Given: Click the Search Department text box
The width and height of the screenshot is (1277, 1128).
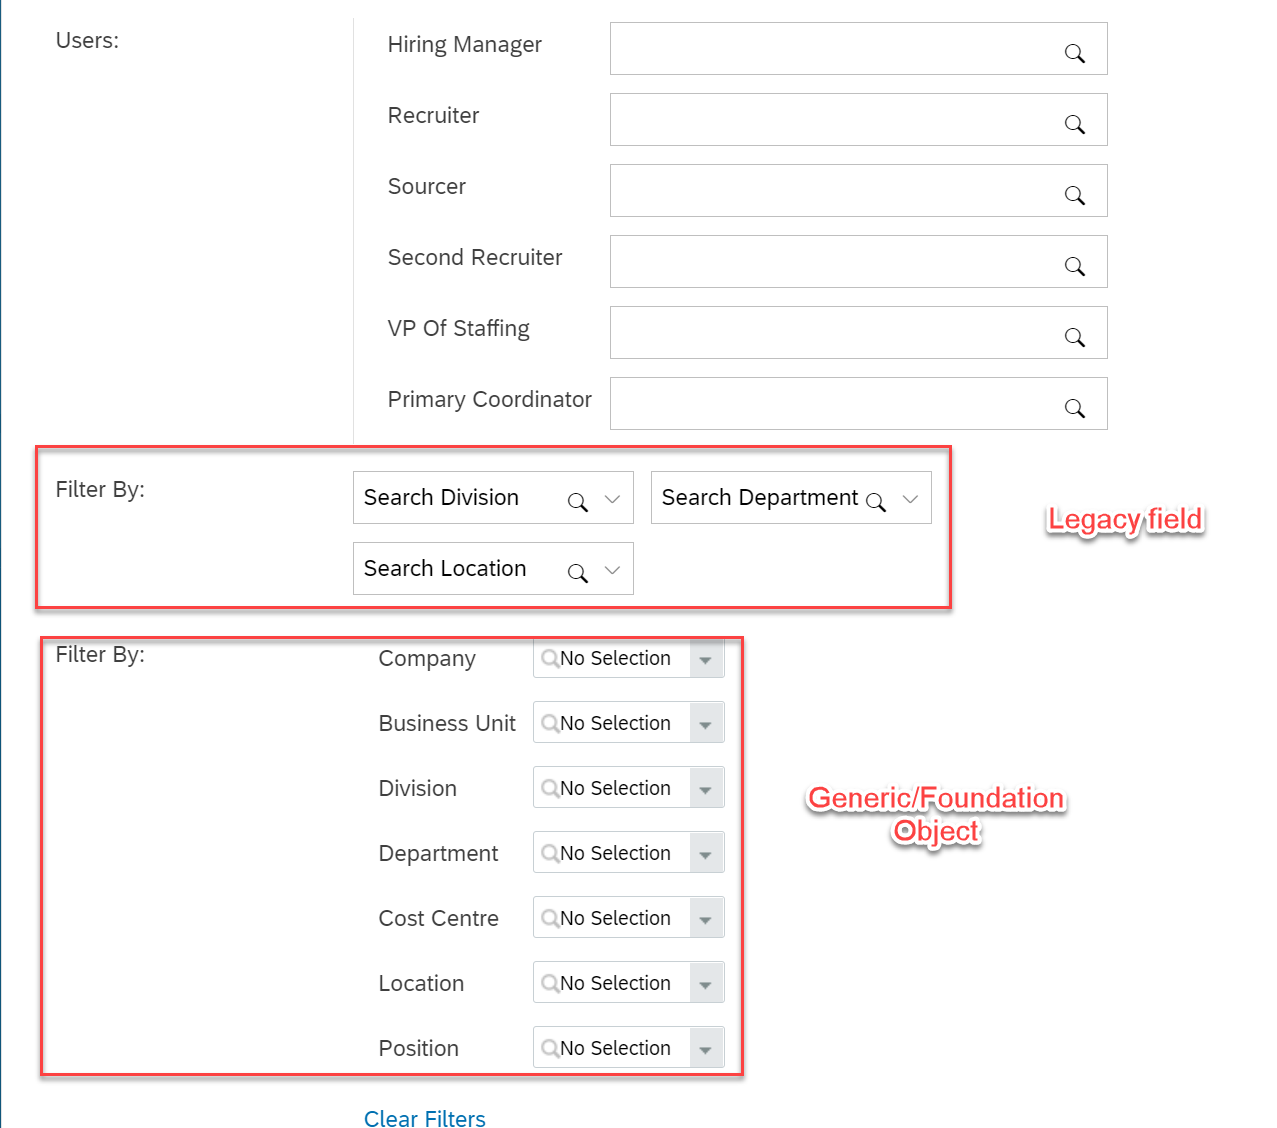Looking at the screenshot, I should coord(791,498).
